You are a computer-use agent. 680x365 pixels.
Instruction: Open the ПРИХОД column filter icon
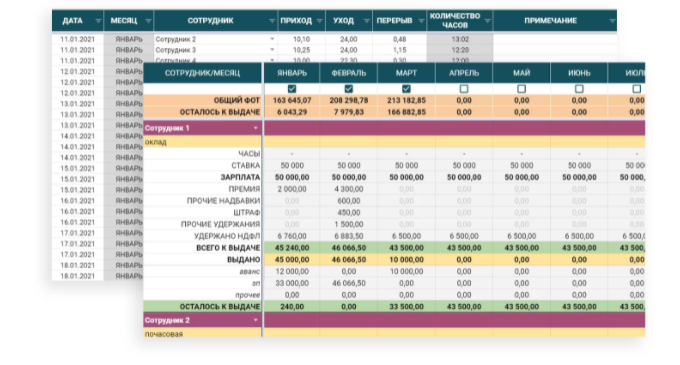pos(320,21)
